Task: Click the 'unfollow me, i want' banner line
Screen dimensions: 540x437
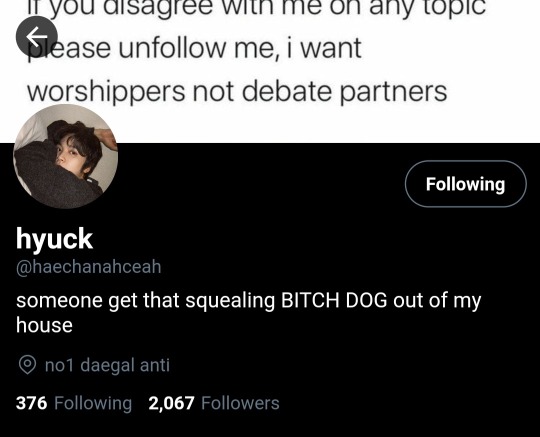Action: point(240,48)
